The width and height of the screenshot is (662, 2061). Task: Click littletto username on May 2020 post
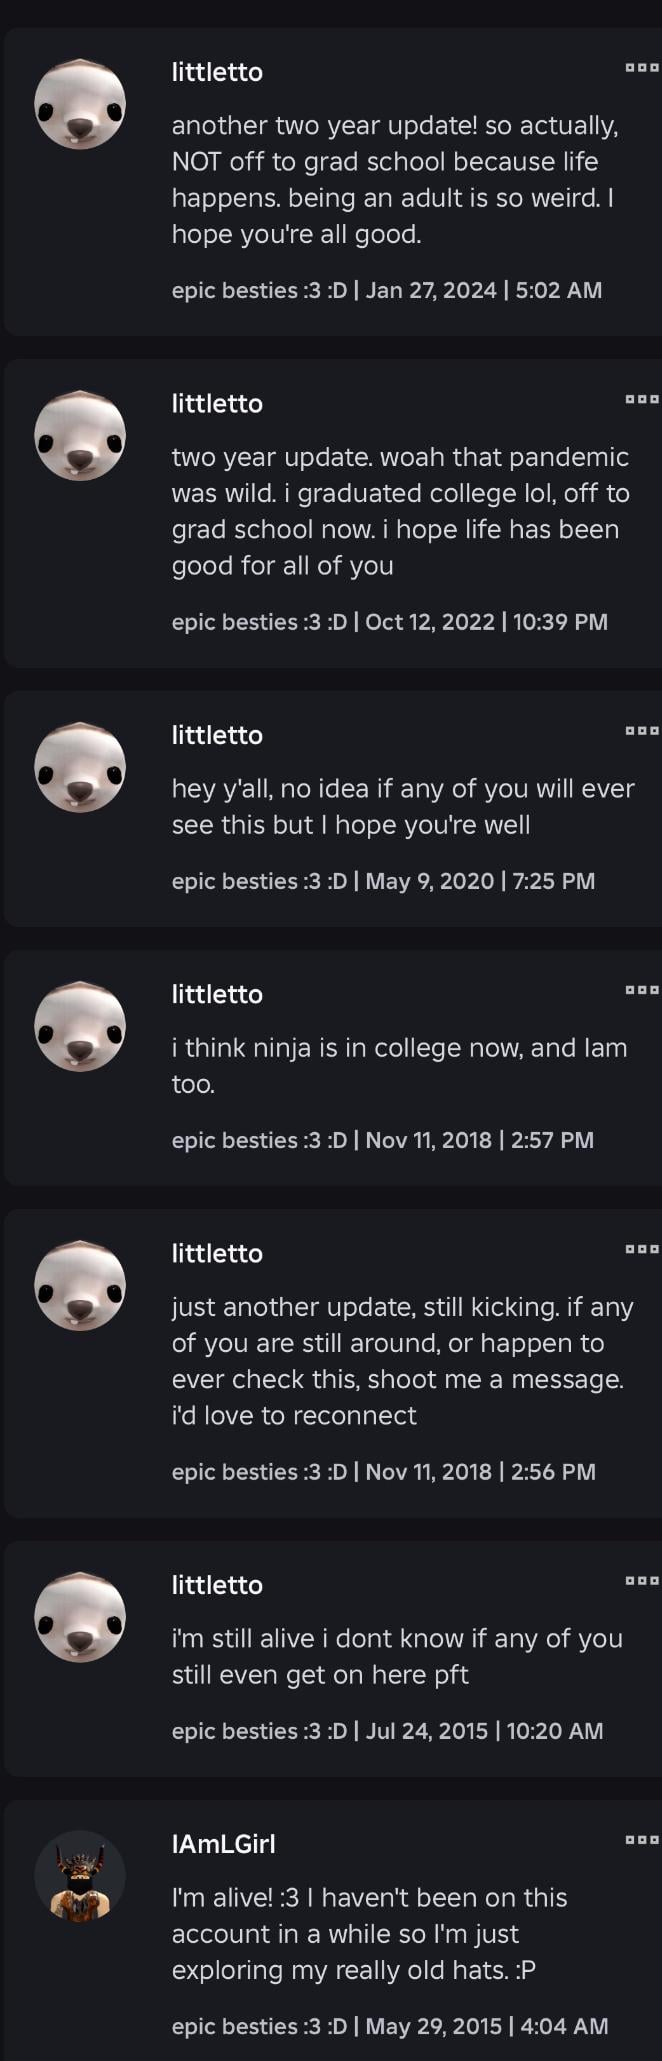[x=217, y=735]
